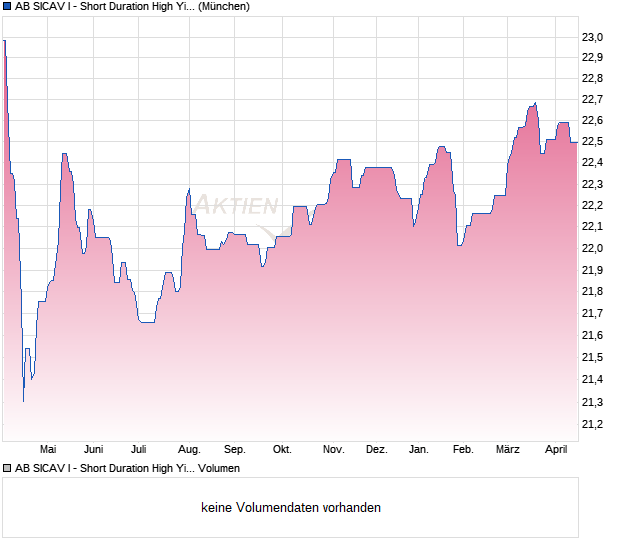Select the 'Nov.' label on the time axis
This screenshot has height=546, width=620.
pyautogui.click(x=333, y=449)
